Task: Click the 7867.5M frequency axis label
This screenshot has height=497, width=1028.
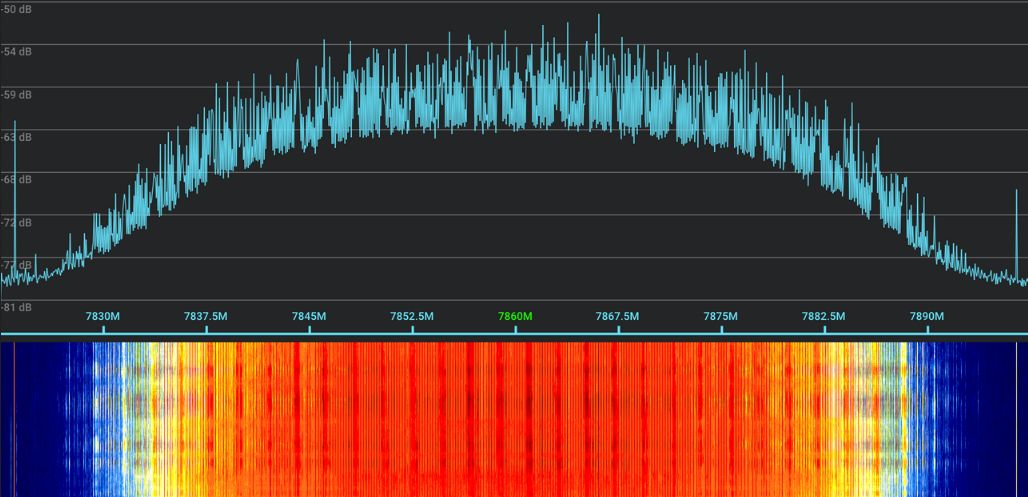Action: (x=617, y=316)
